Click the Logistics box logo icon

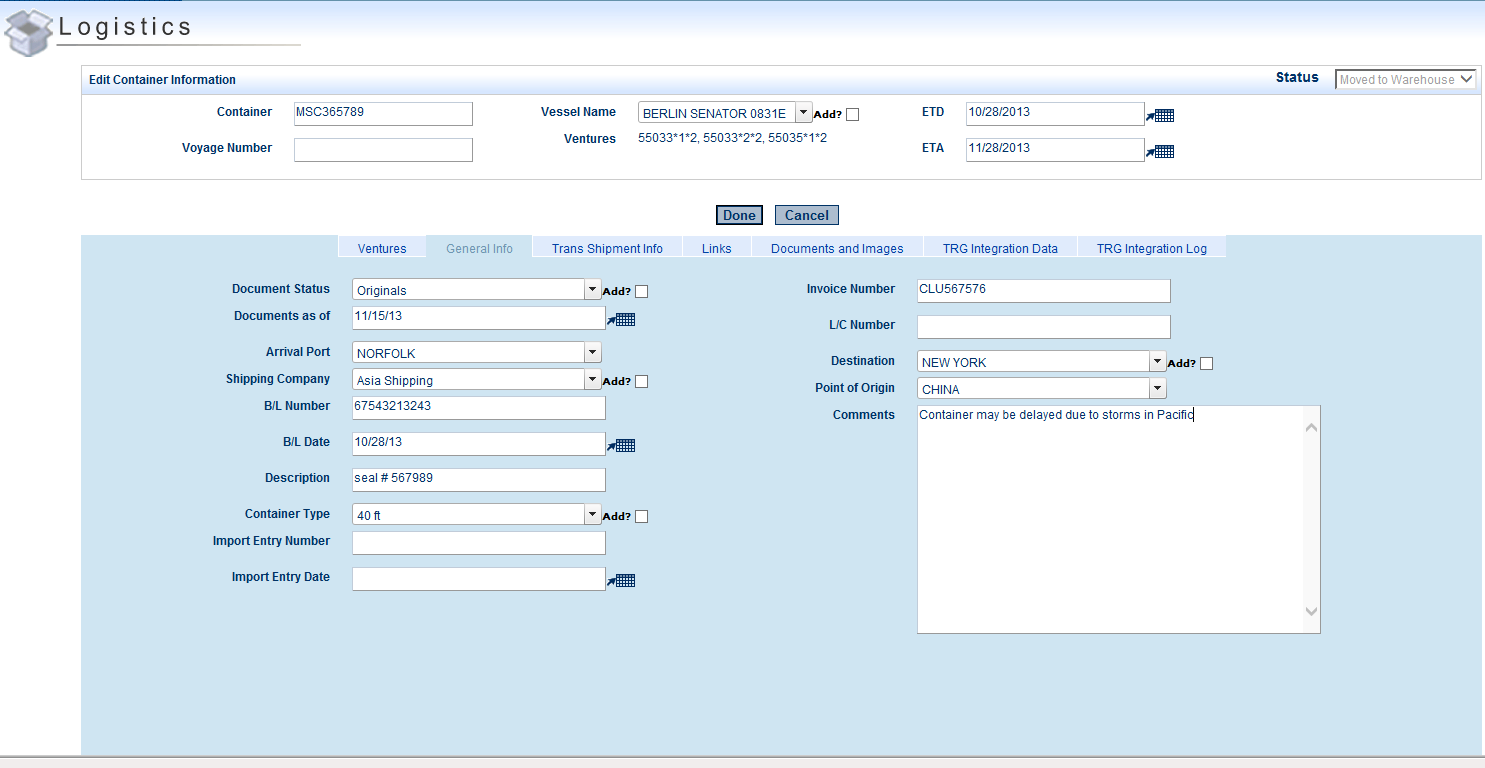tap(29, 32)
